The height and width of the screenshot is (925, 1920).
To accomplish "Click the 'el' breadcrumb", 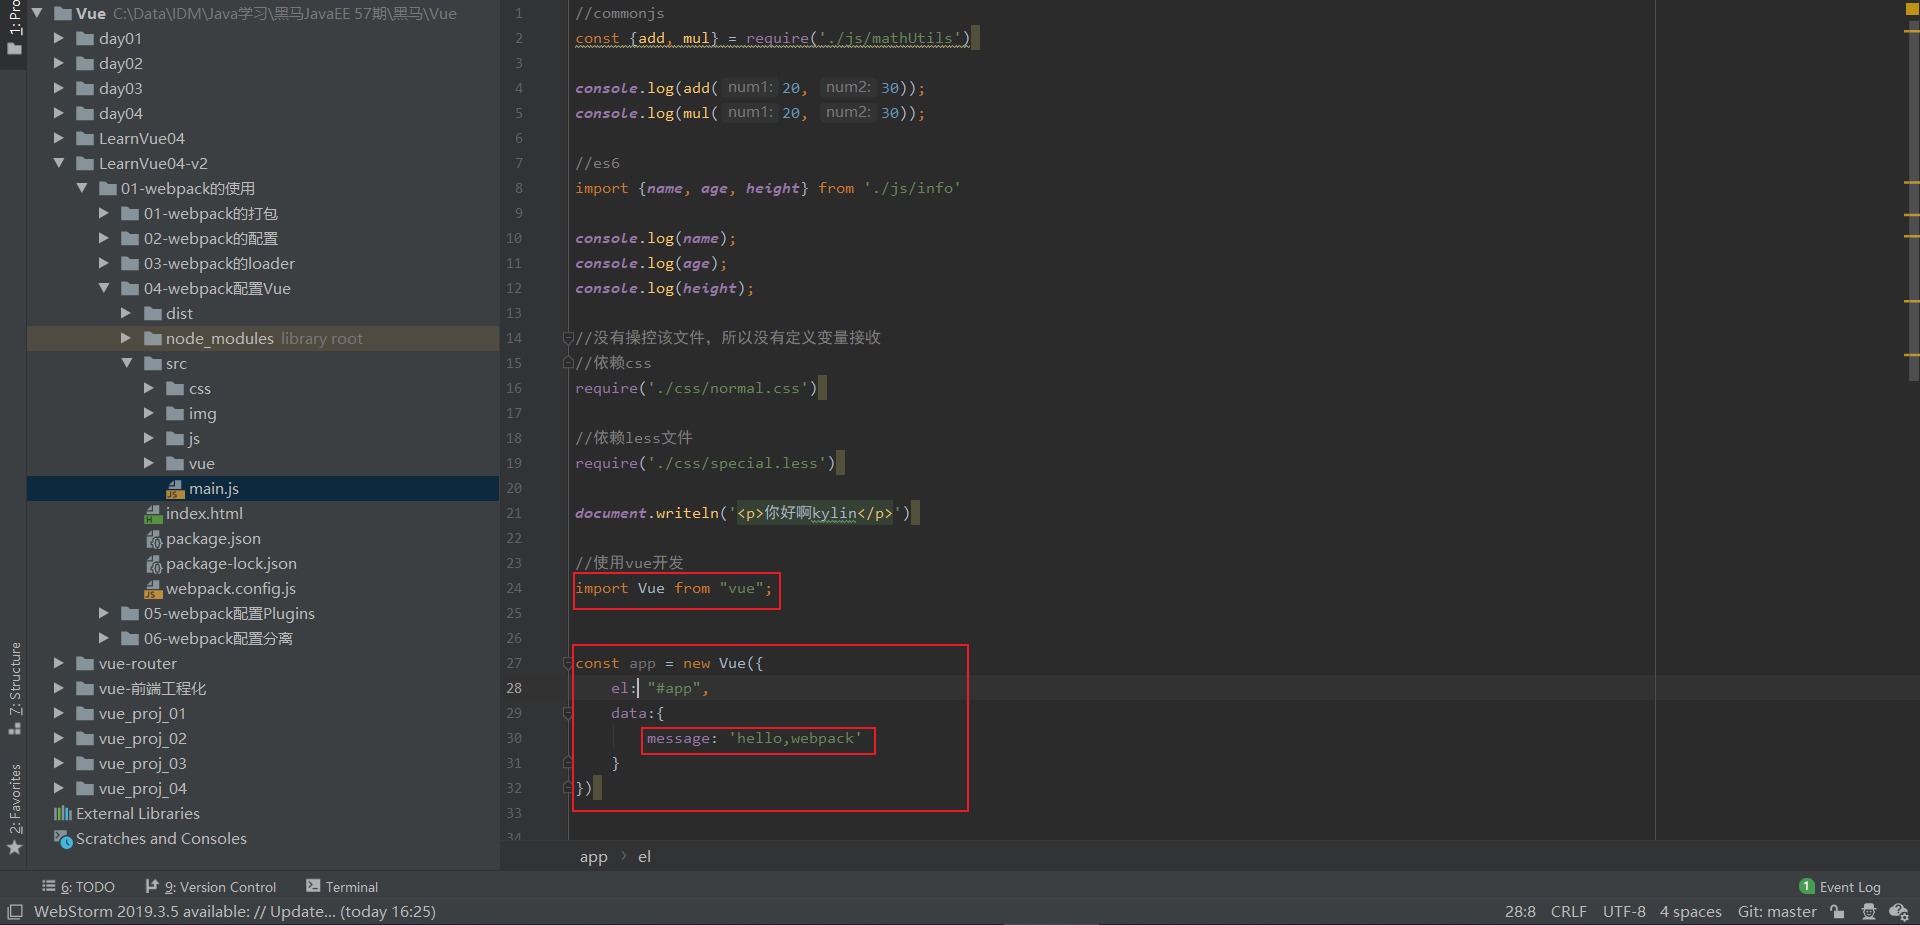I will (x=644, y=857).
